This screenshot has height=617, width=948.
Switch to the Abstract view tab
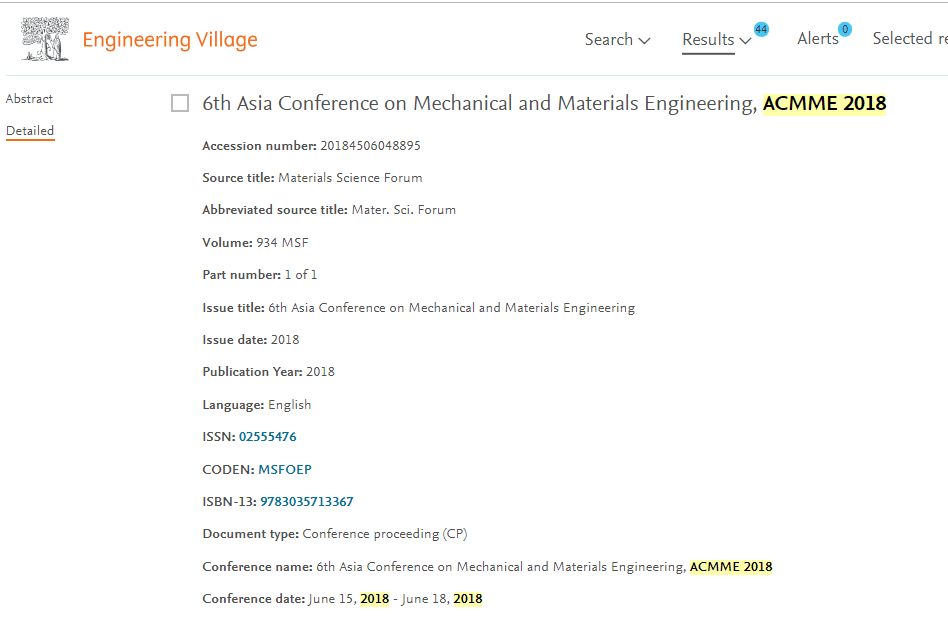click(29, 99)
